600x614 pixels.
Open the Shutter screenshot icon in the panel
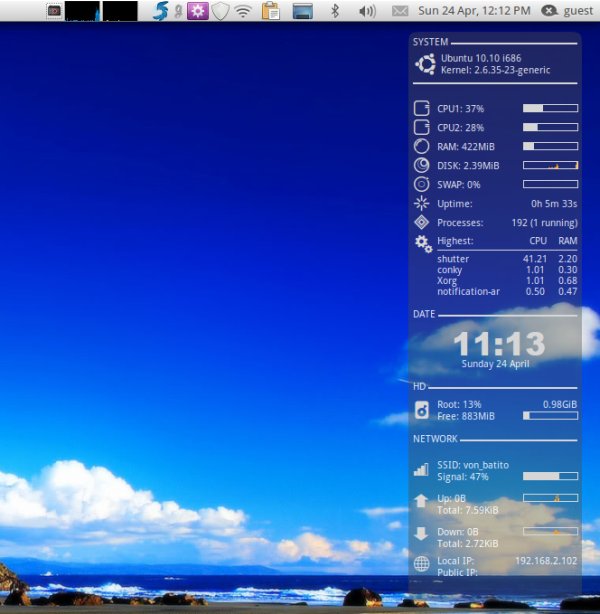(x=54, y=11)
